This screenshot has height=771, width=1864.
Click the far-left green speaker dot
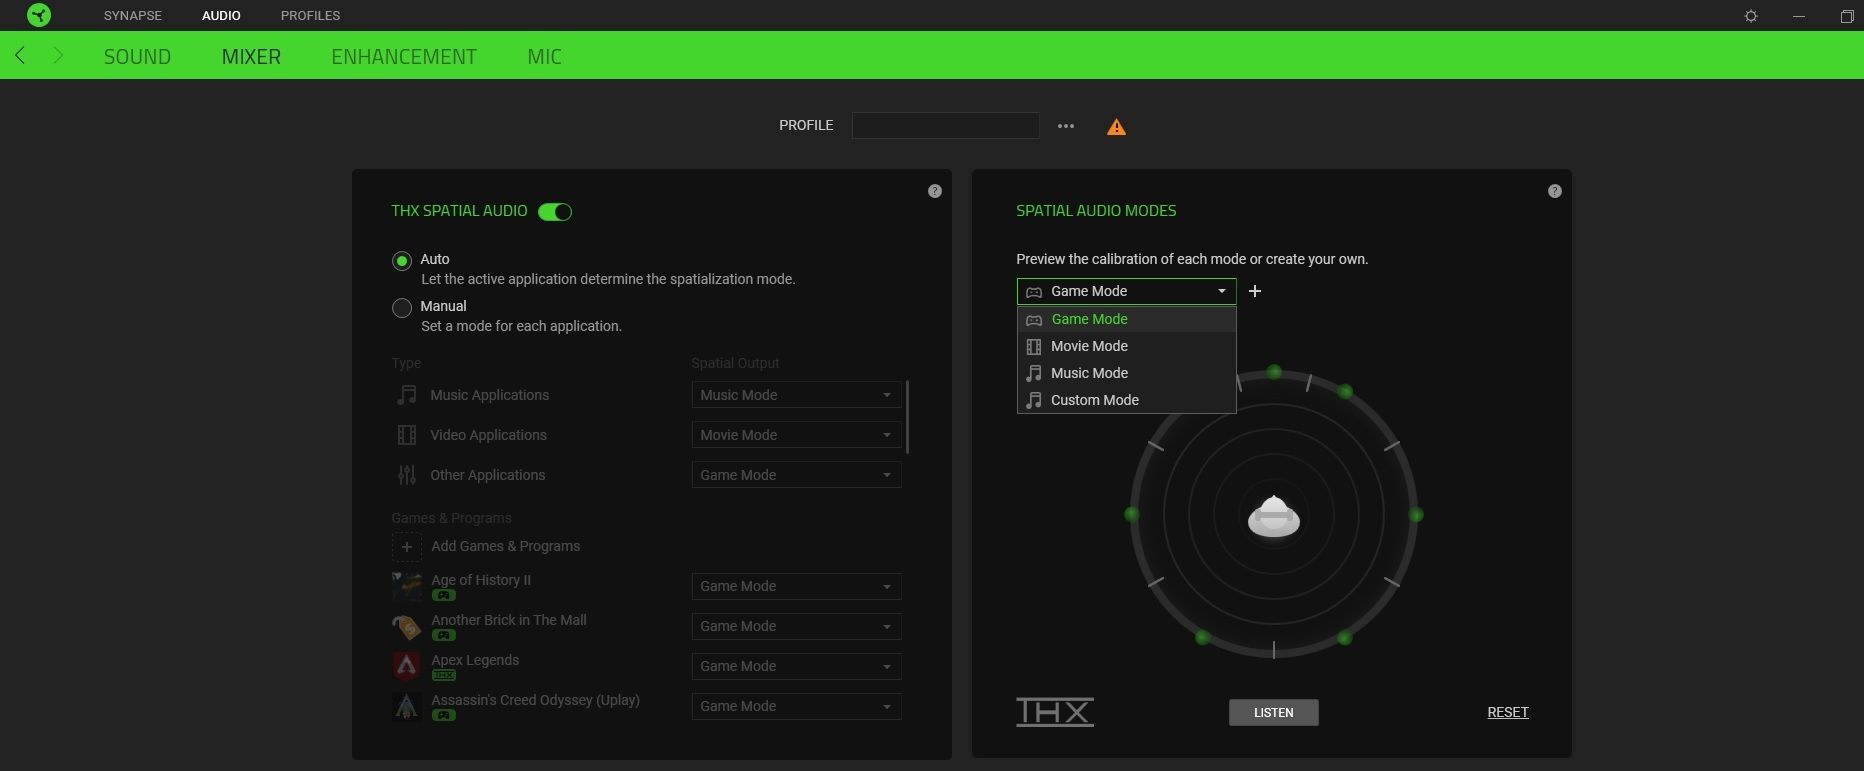1131,514
